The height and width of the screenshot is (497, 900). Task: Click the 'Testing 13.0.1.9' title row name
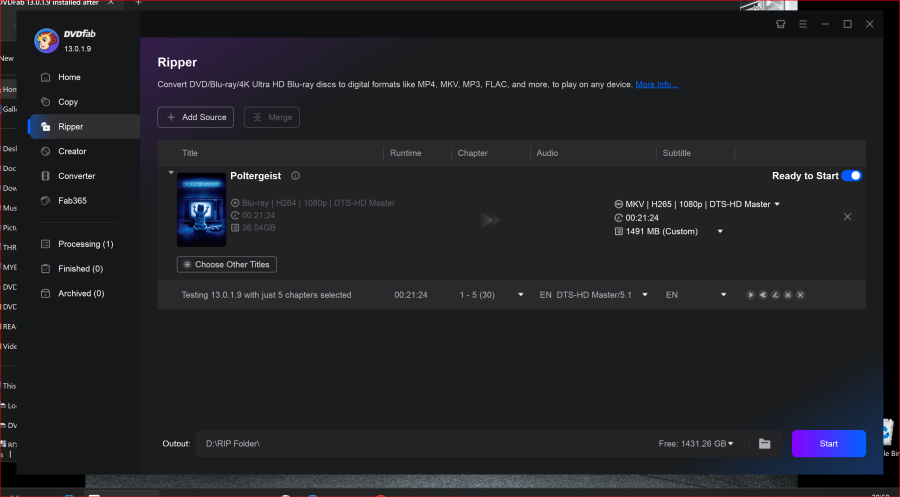(266, 295)
